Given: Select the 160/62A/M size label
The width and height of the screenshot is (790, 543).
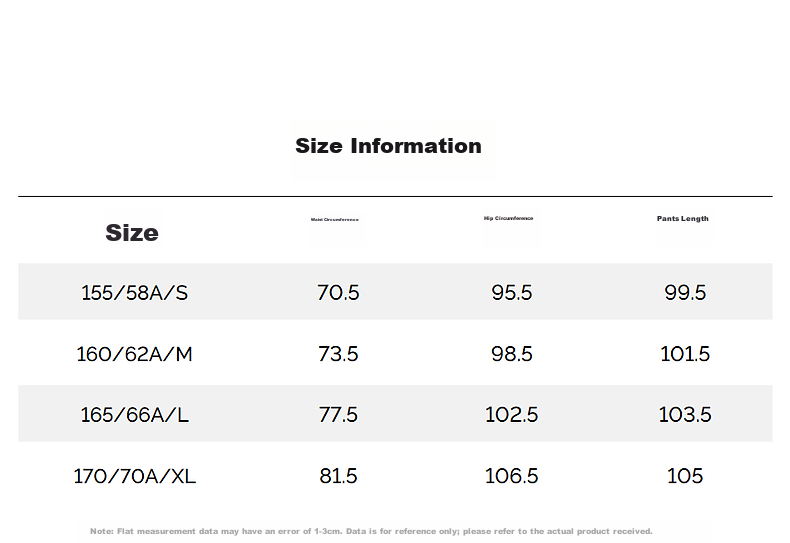Looking at the screenshot, I should (135, 354).
